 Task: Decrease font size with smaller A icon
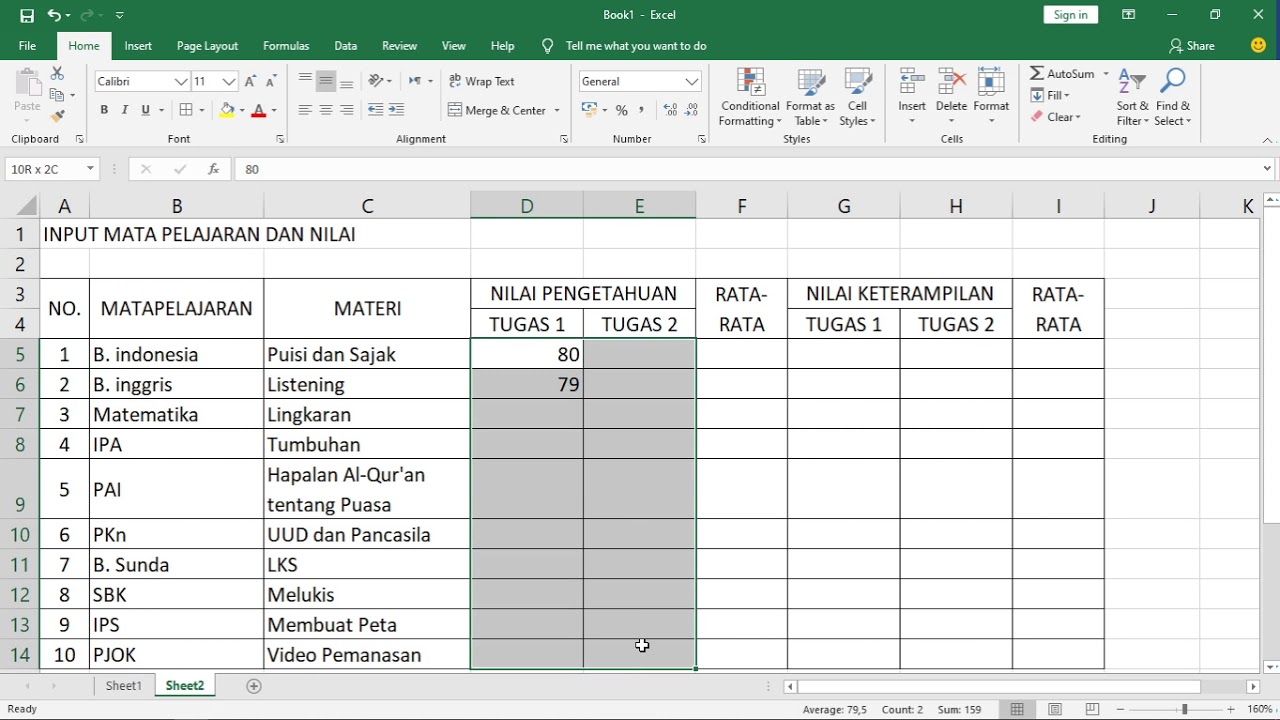270,81
